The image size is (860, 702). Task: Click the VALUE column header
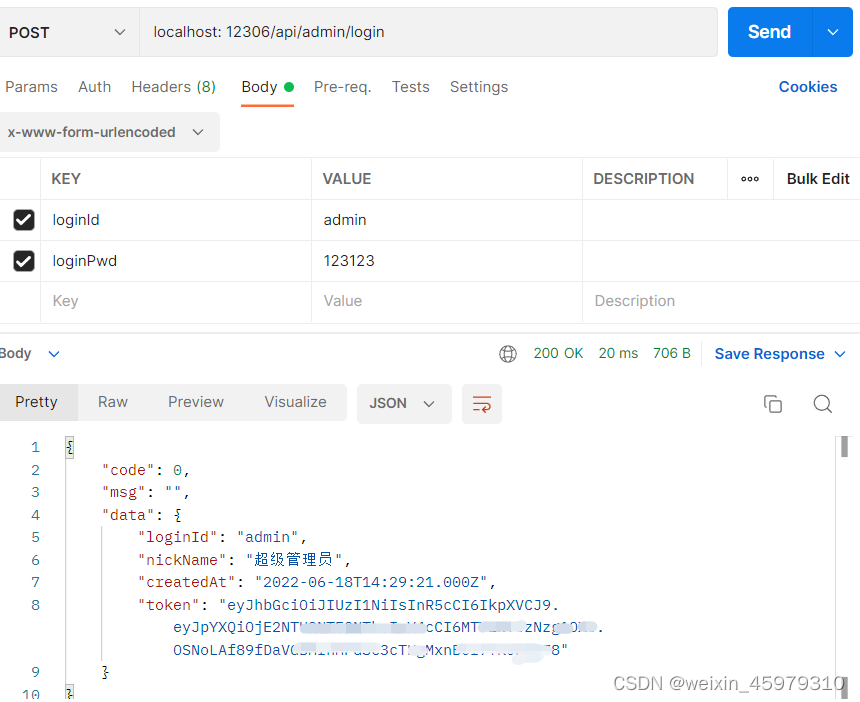[347, 179]
